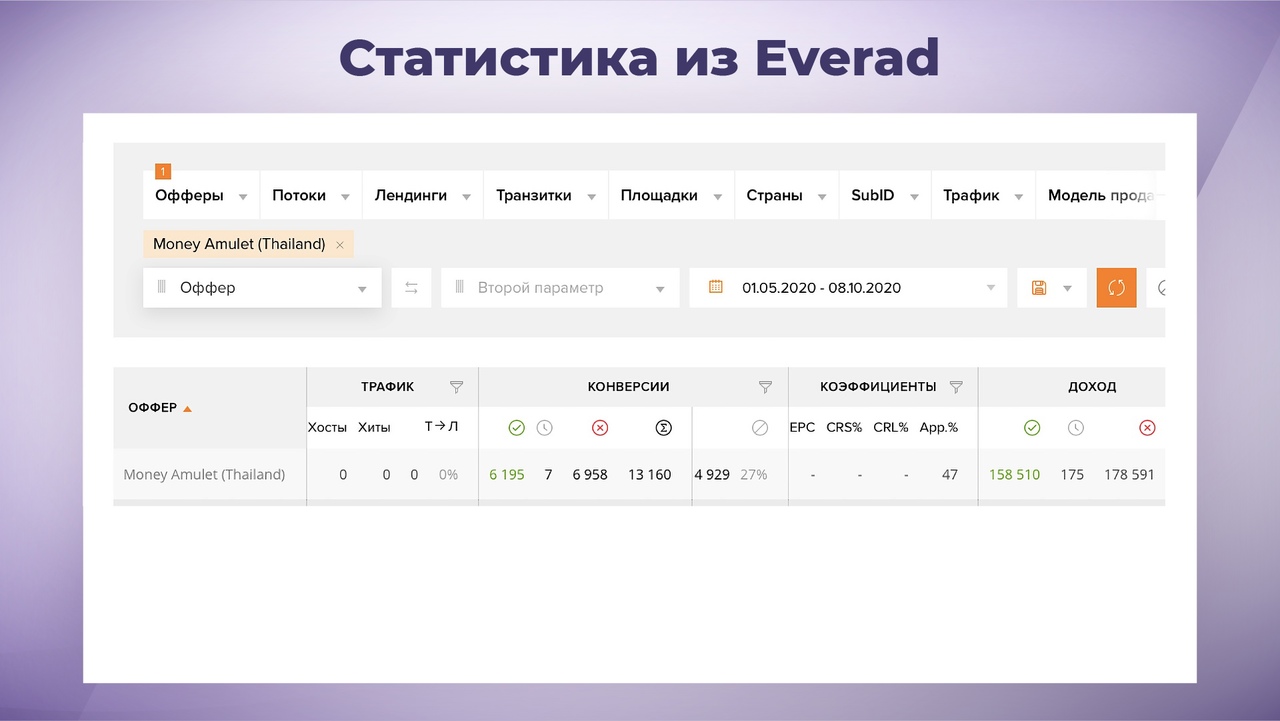Click approved income green check icon
This screenshot has width=1280, height=721.
click(1032, 428)
